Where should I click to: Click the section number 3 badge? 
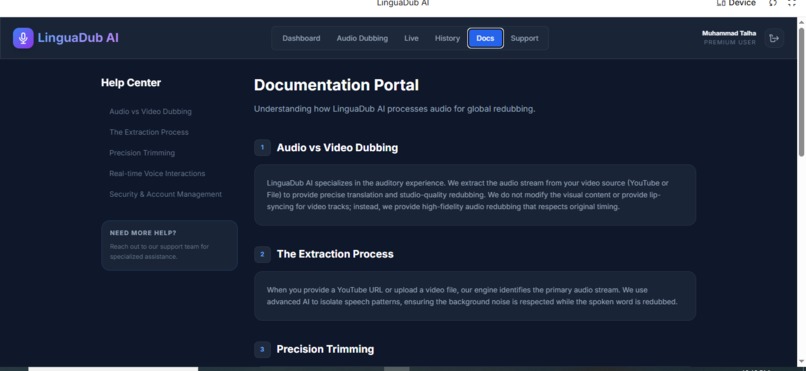pyautogui.click(x=262, y=349)
